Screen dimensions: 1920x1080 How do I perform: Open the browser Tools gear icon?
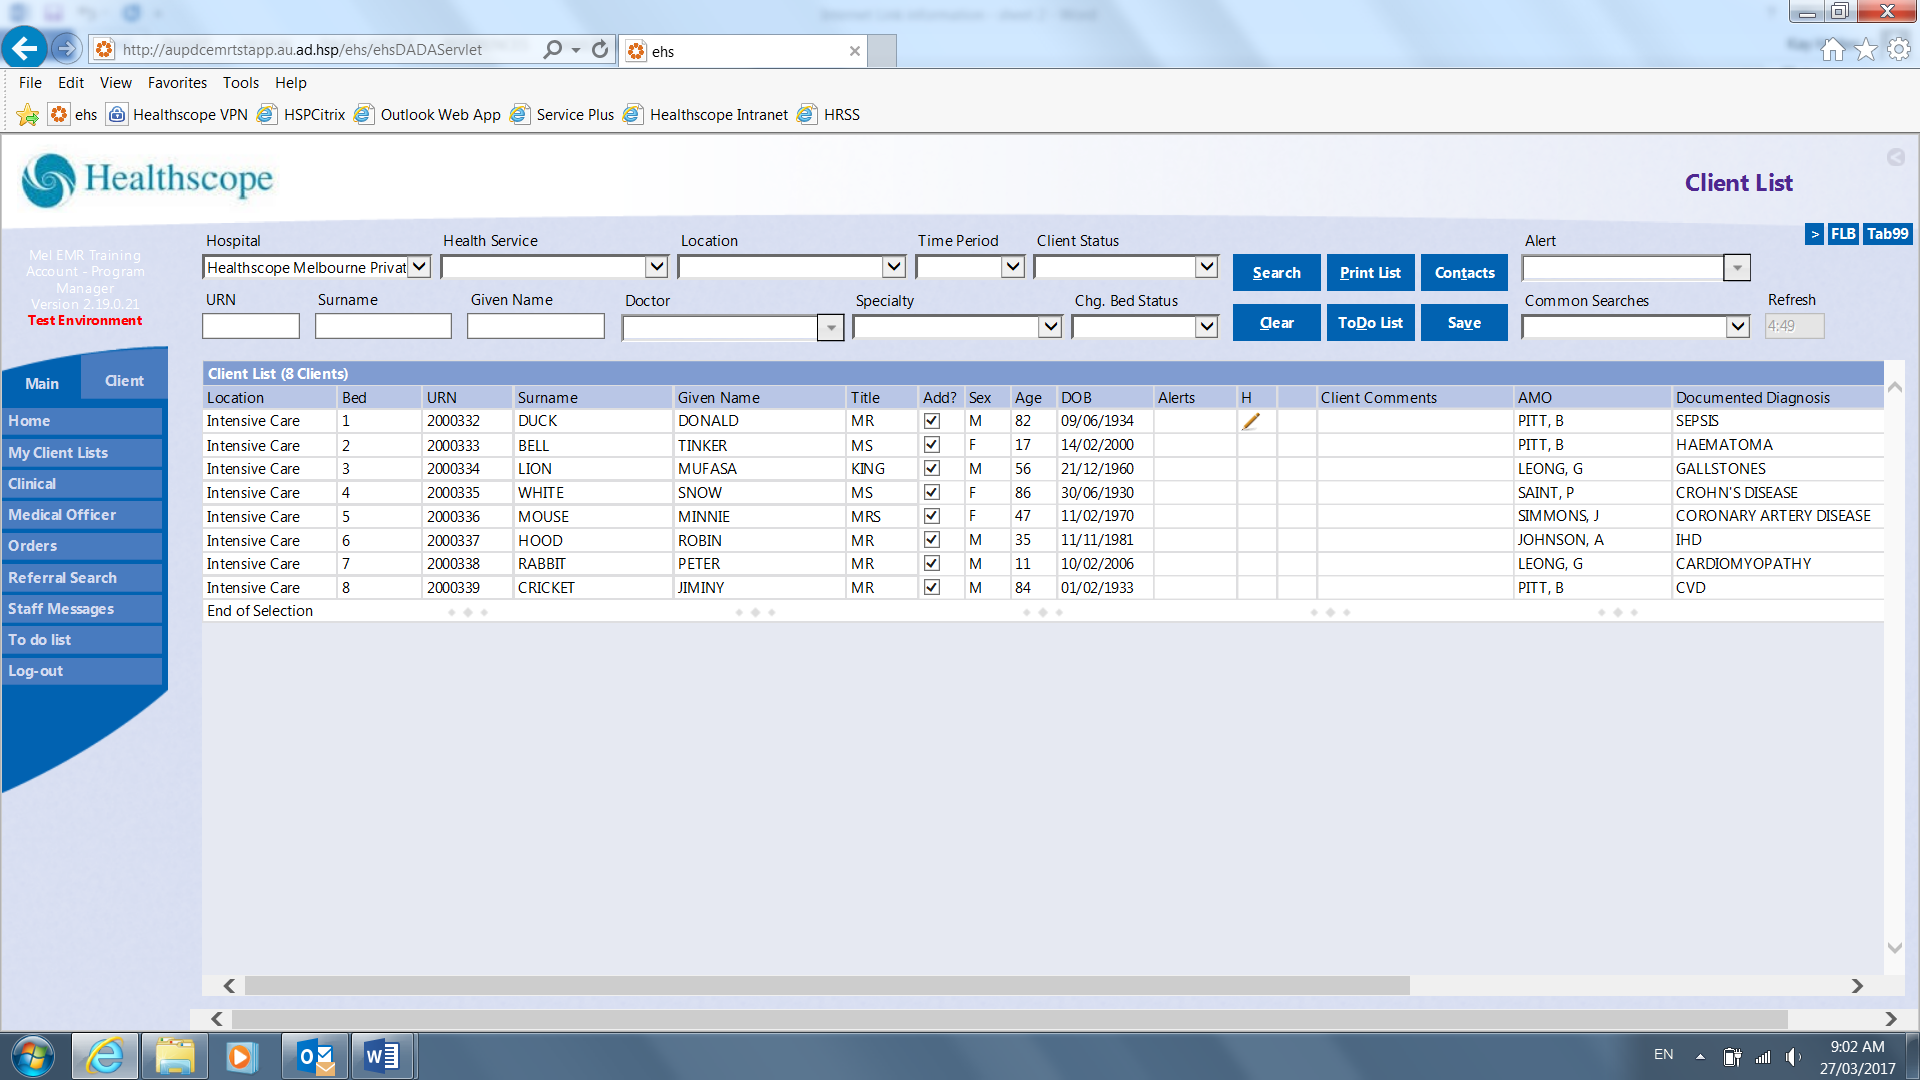[x=1899, y=49]
